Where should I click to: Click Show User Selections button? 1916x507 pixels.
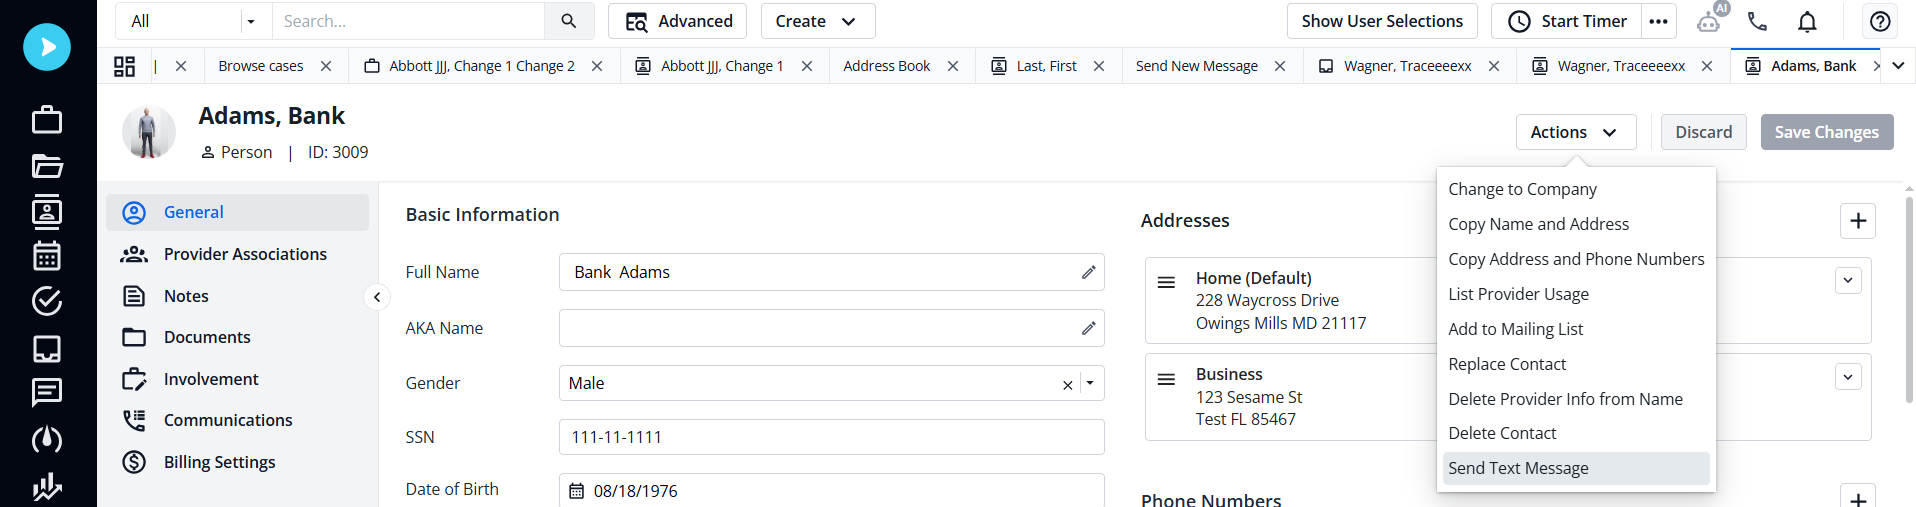(1381, 21)
